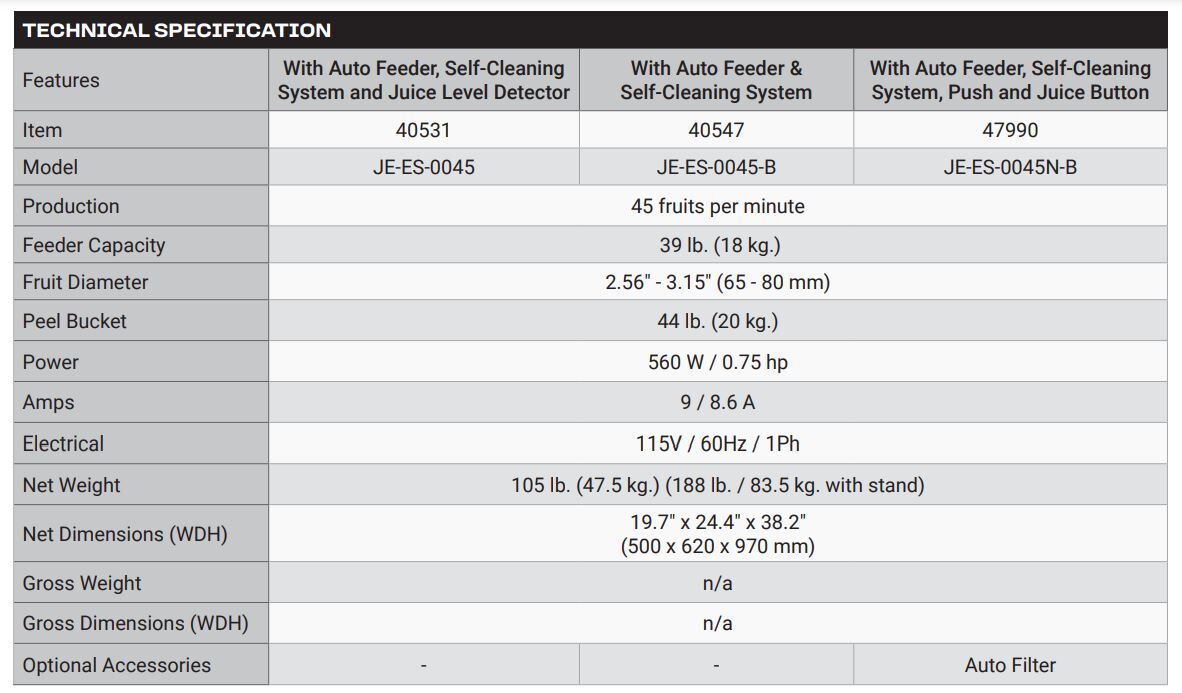Select model JE-ES-0045N-B
The image size is (1182, 693).
[x=1010, y=167]
